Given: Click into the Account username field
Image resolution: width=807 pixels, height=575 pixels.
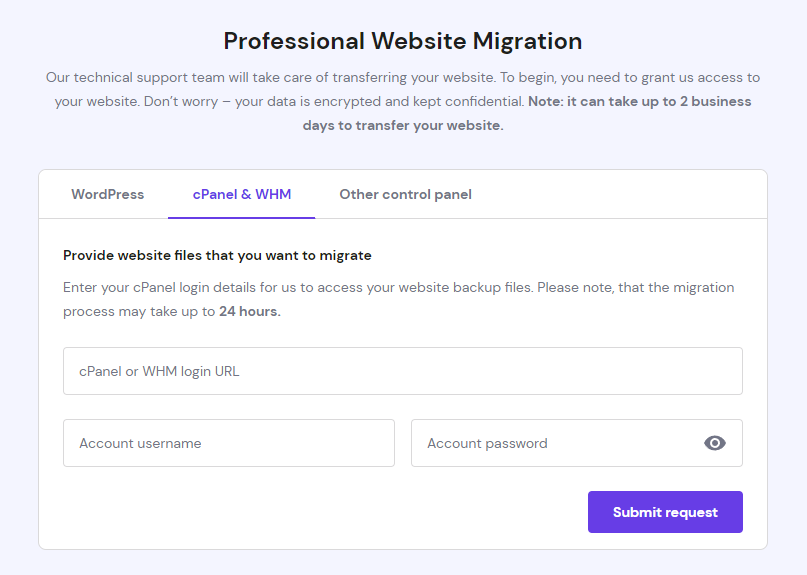Looking at the screenshot, I should (228, 443).
